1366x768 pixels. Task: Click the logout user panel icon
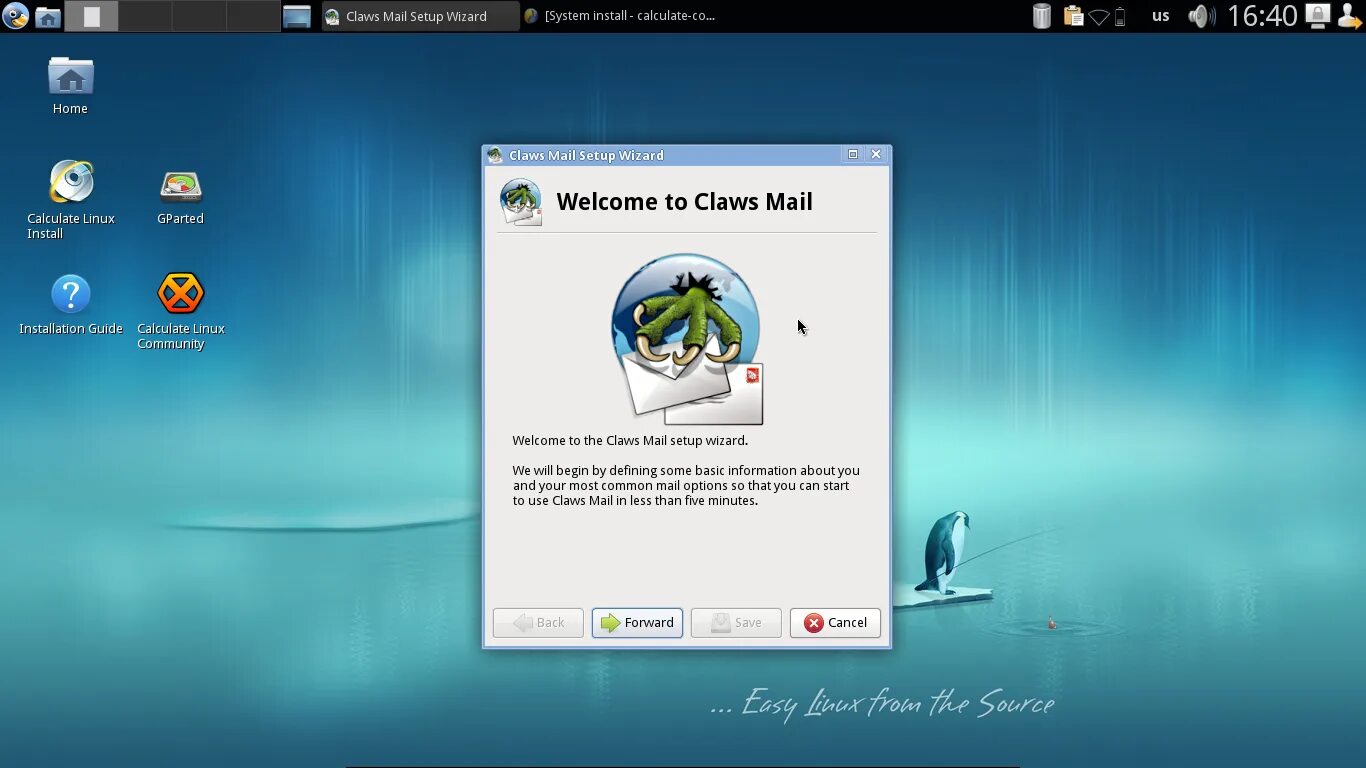coord(1349,16)
